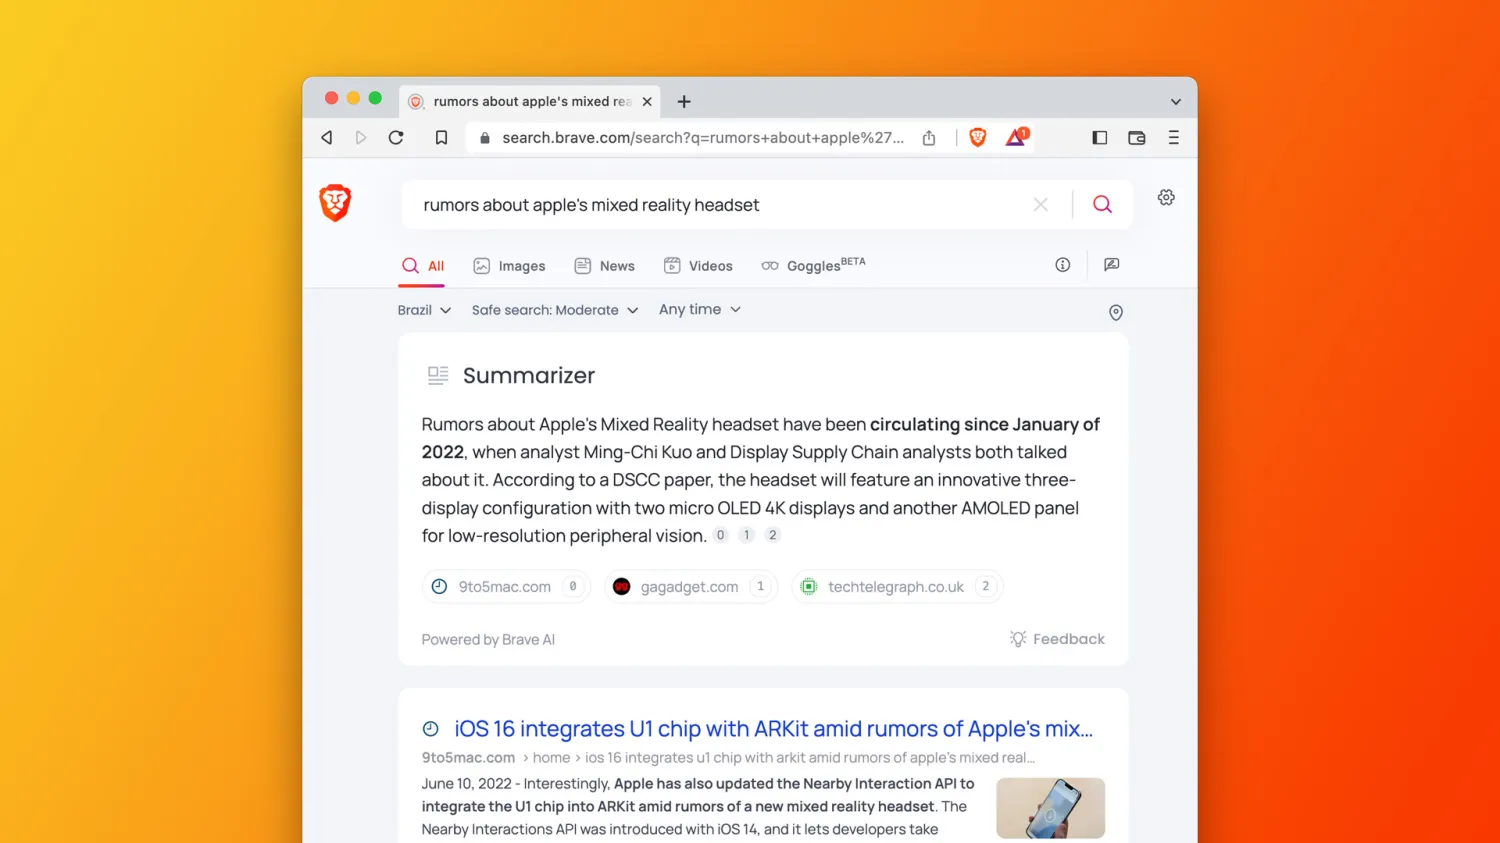Click the Brave Shields lion icon

[x=978, y=138]
